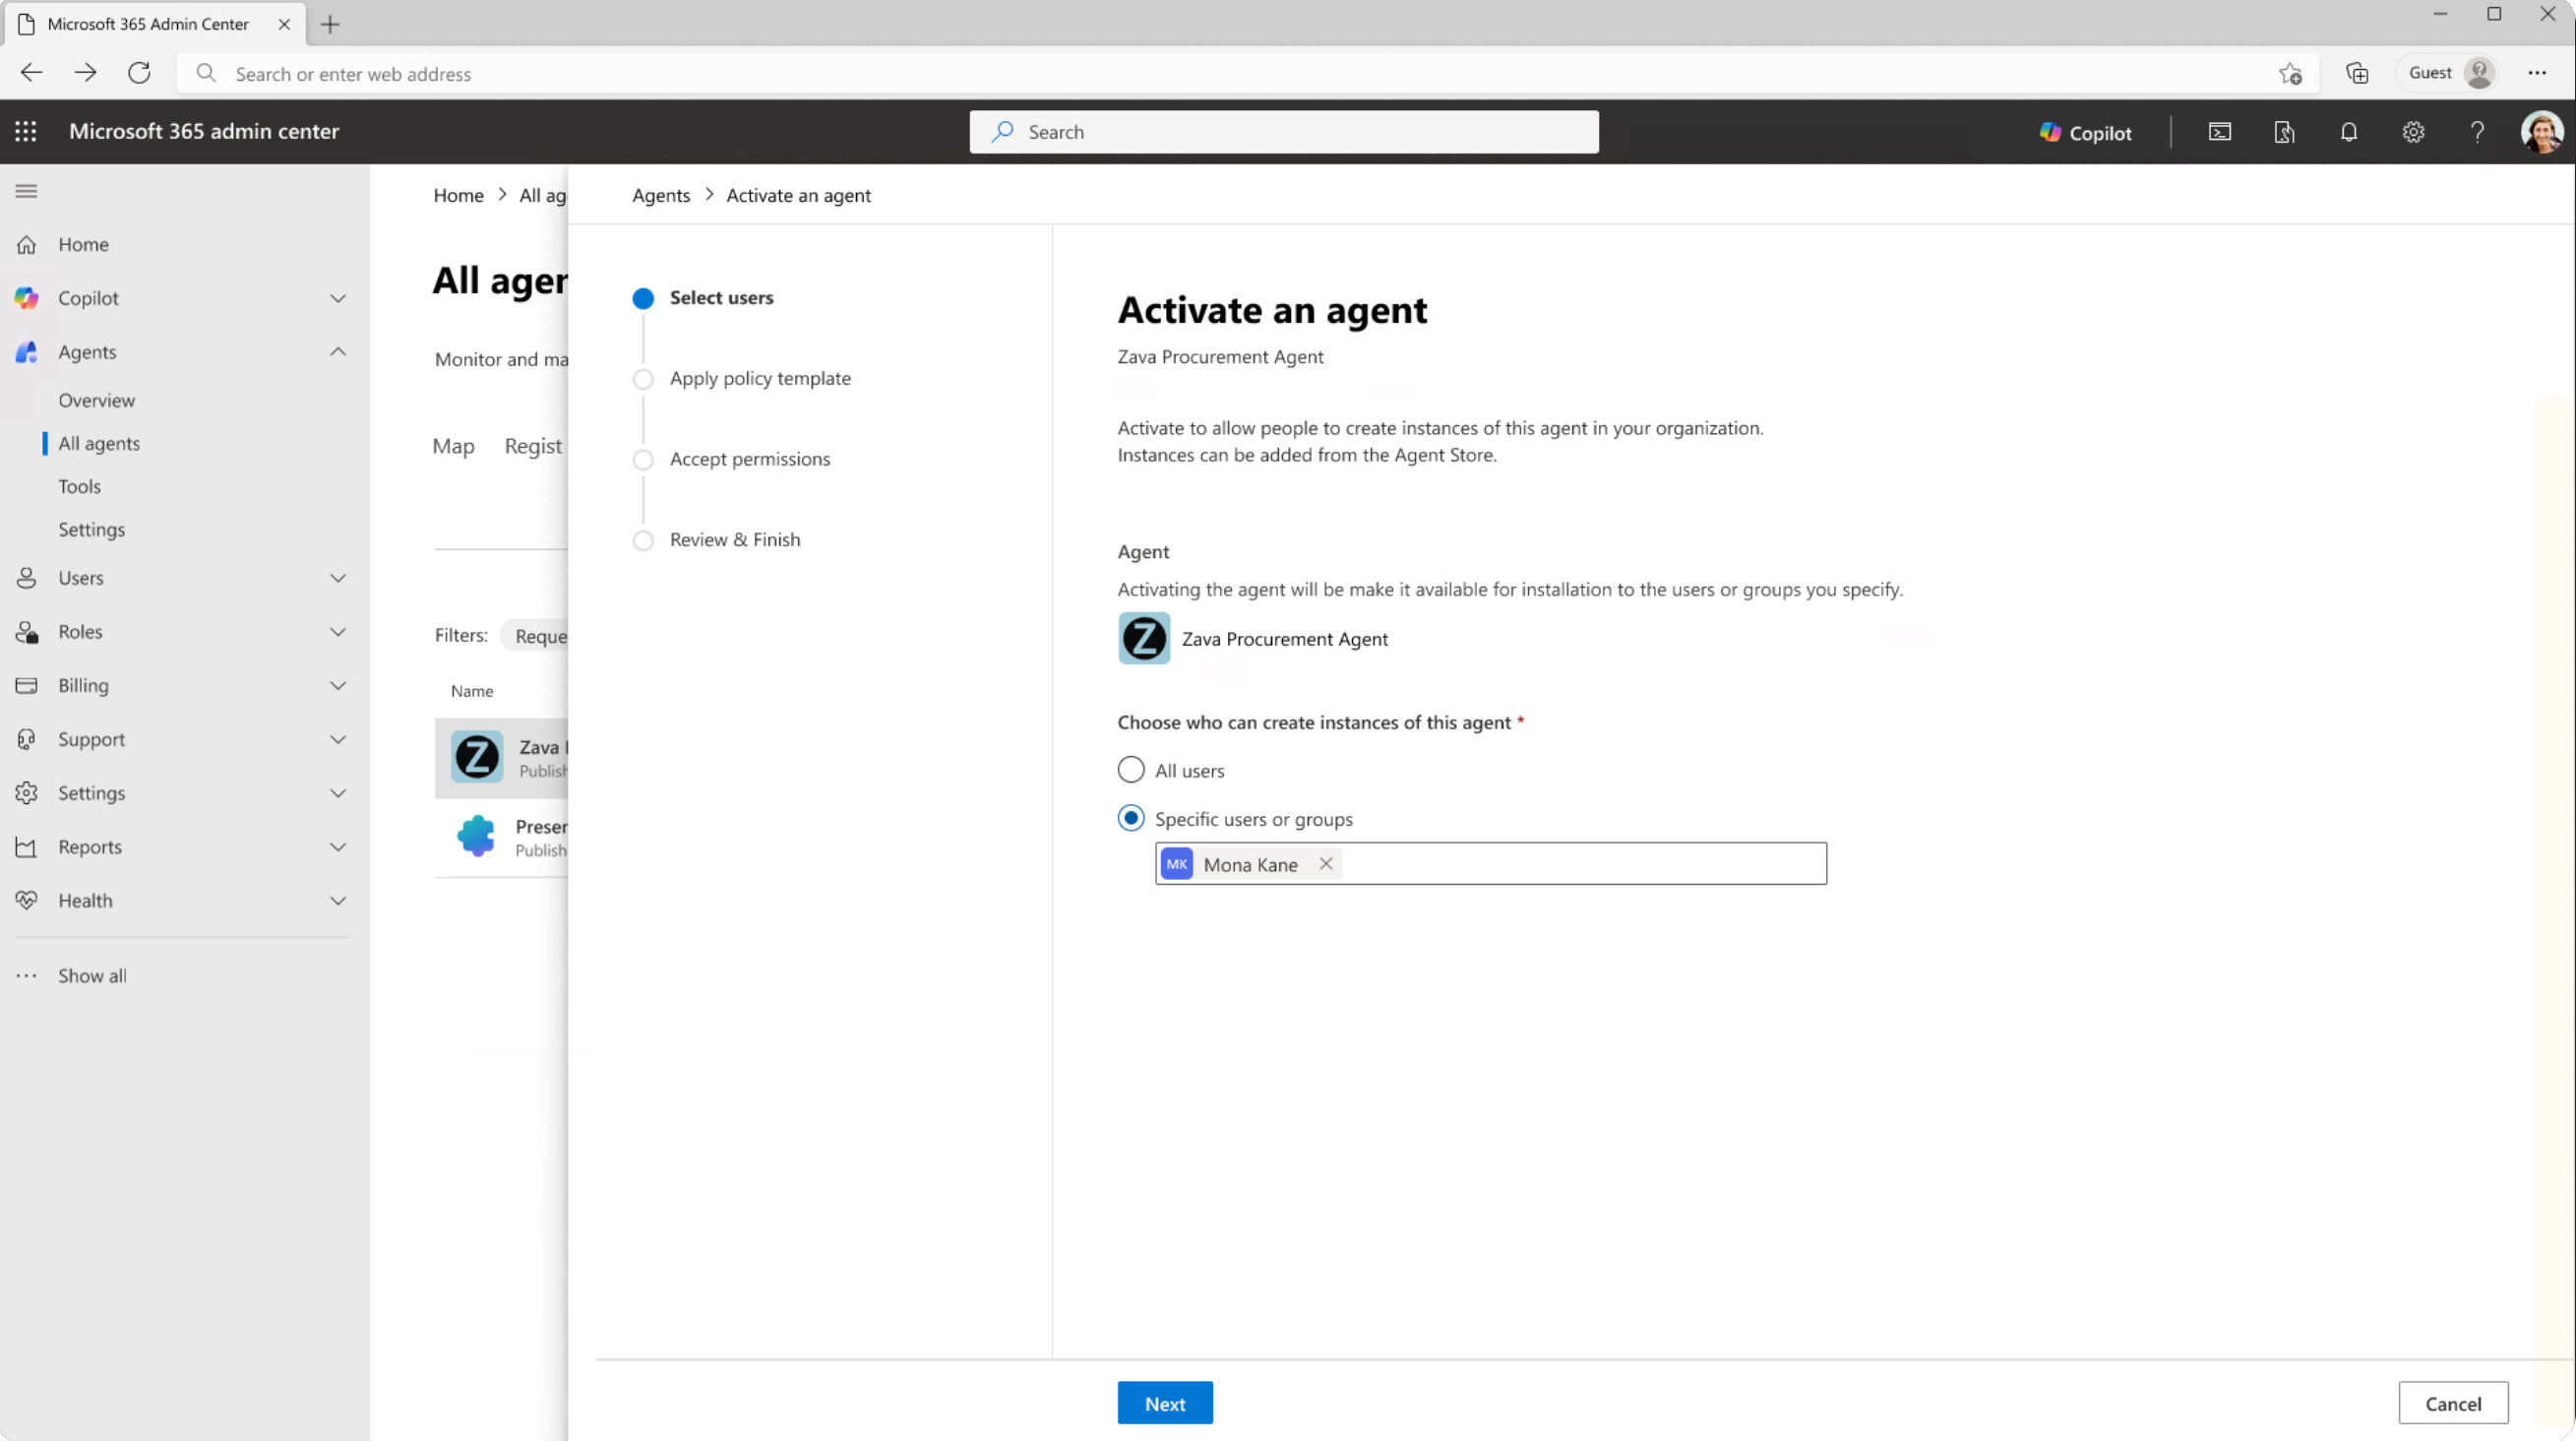This screenshot has height=1441, width=2576.
Task: Open browser settings and more ellipsis
Action: pos(2537,73)
